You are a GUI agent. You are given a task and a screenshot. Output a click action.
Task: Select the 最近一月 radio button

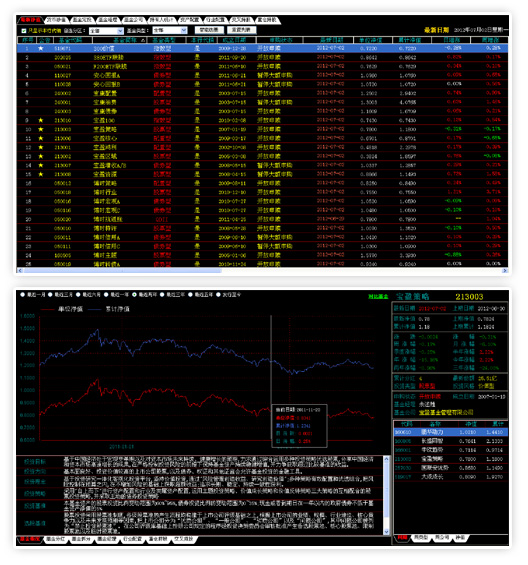coord(23,295)
